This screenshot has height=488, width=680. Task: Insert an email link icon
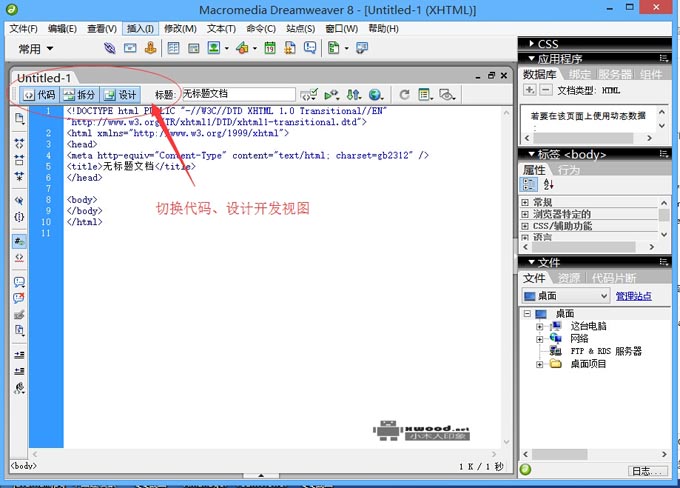pos(130,48)
